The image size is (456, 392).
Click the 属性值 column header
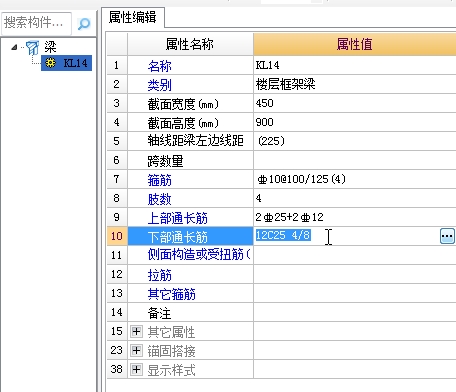[355, 44]
